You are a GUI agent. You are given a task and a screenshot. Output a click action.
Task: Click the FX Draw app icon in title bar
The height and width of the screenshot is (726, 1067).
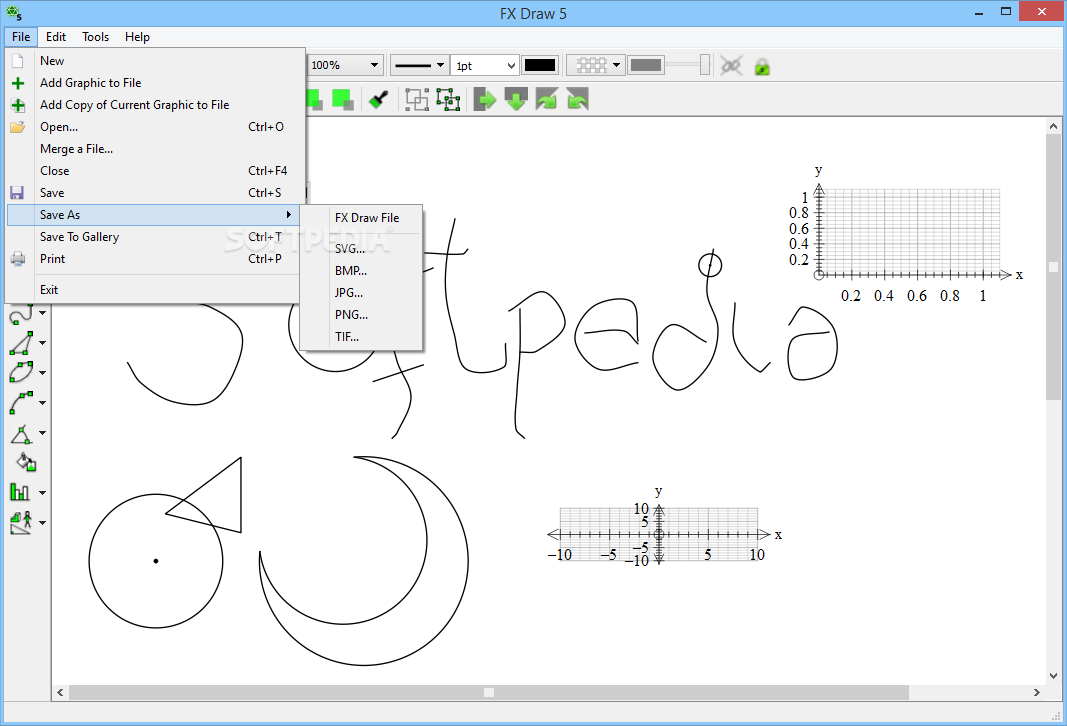click(x=14, y=13)
